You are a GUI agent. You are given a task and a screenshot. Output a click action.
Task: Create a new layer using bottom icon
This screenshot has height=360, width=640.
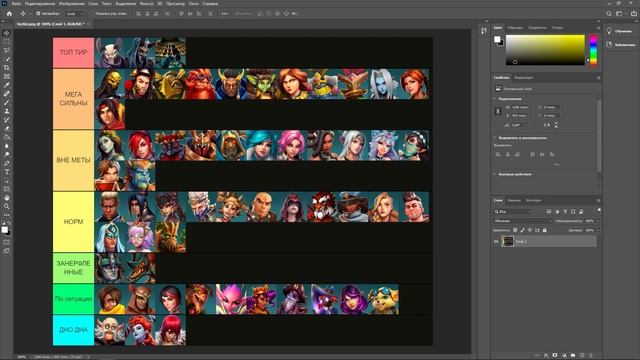point(582,355)
